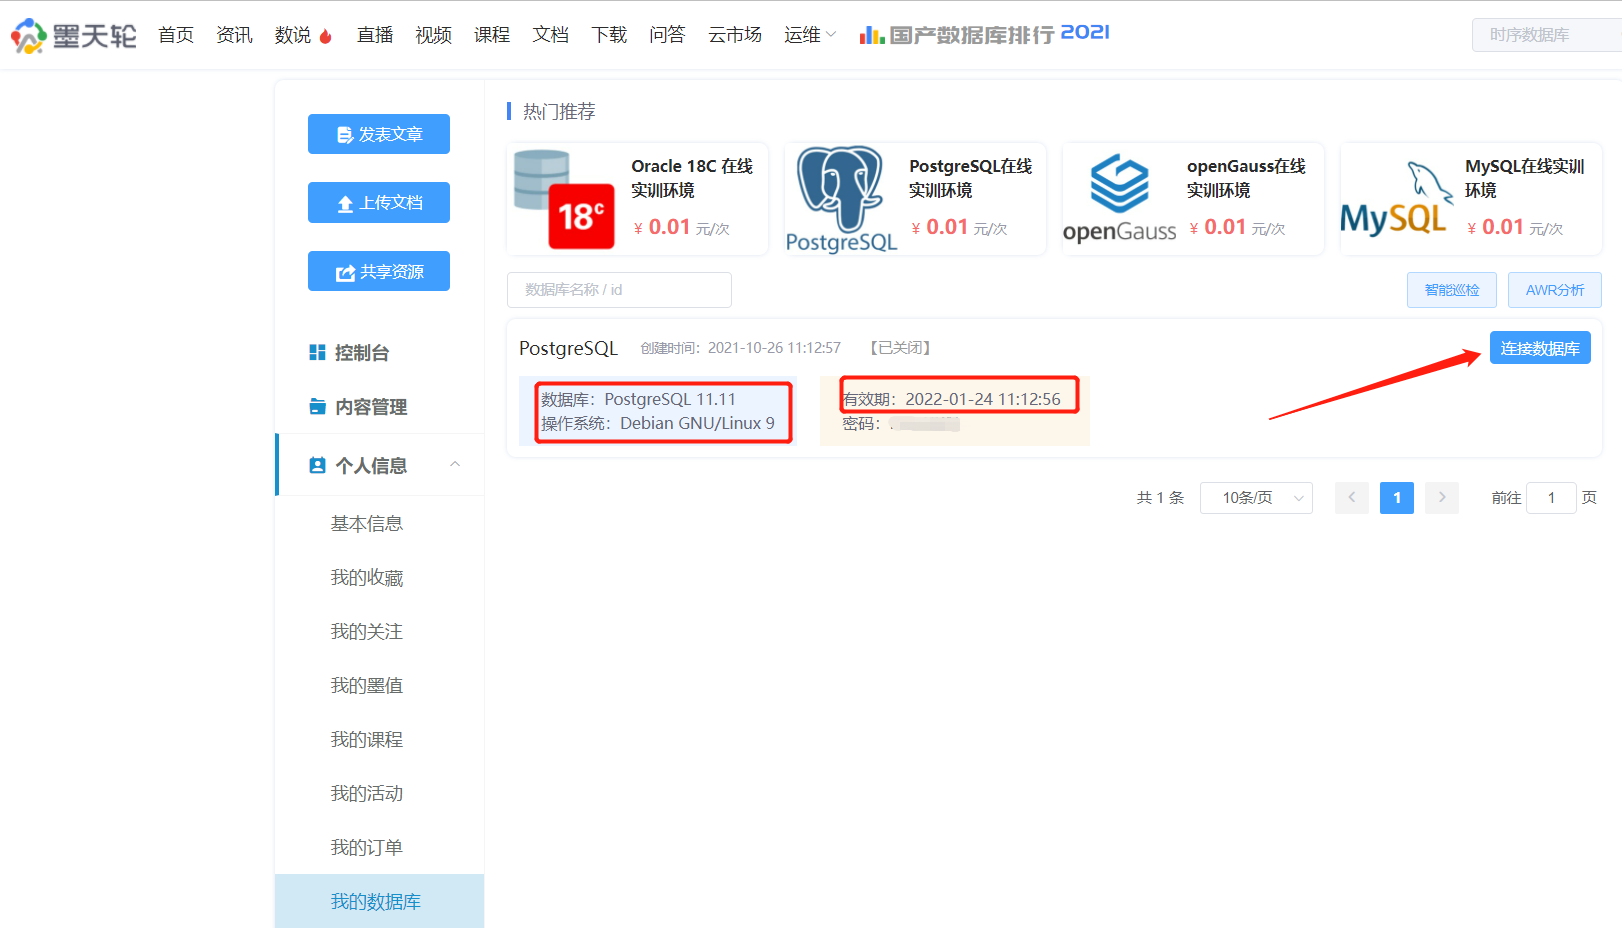Screen dimensions: 1622x928
Task: Click the flame icon beside 数说
Action: click(x=325, y=36)
